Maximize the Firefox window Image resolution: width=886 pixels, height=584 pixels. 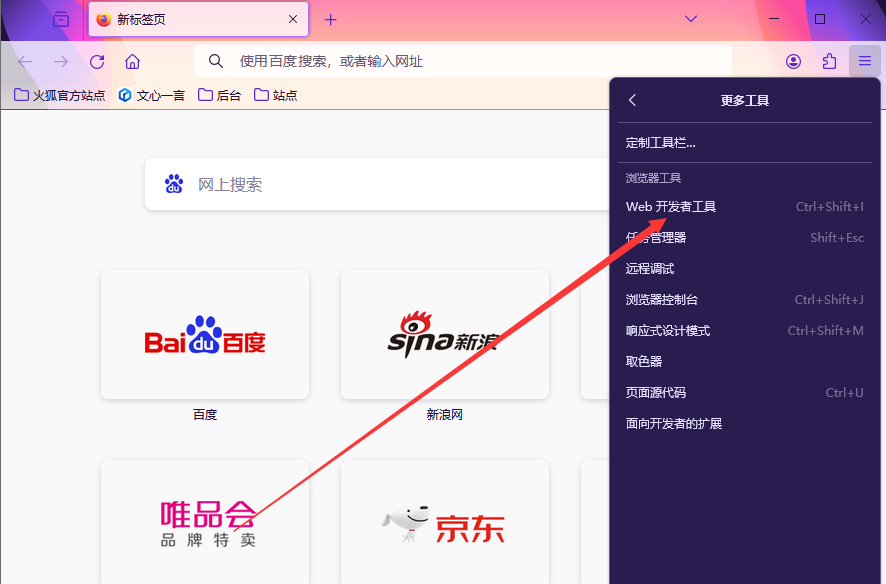pos(820,19)
